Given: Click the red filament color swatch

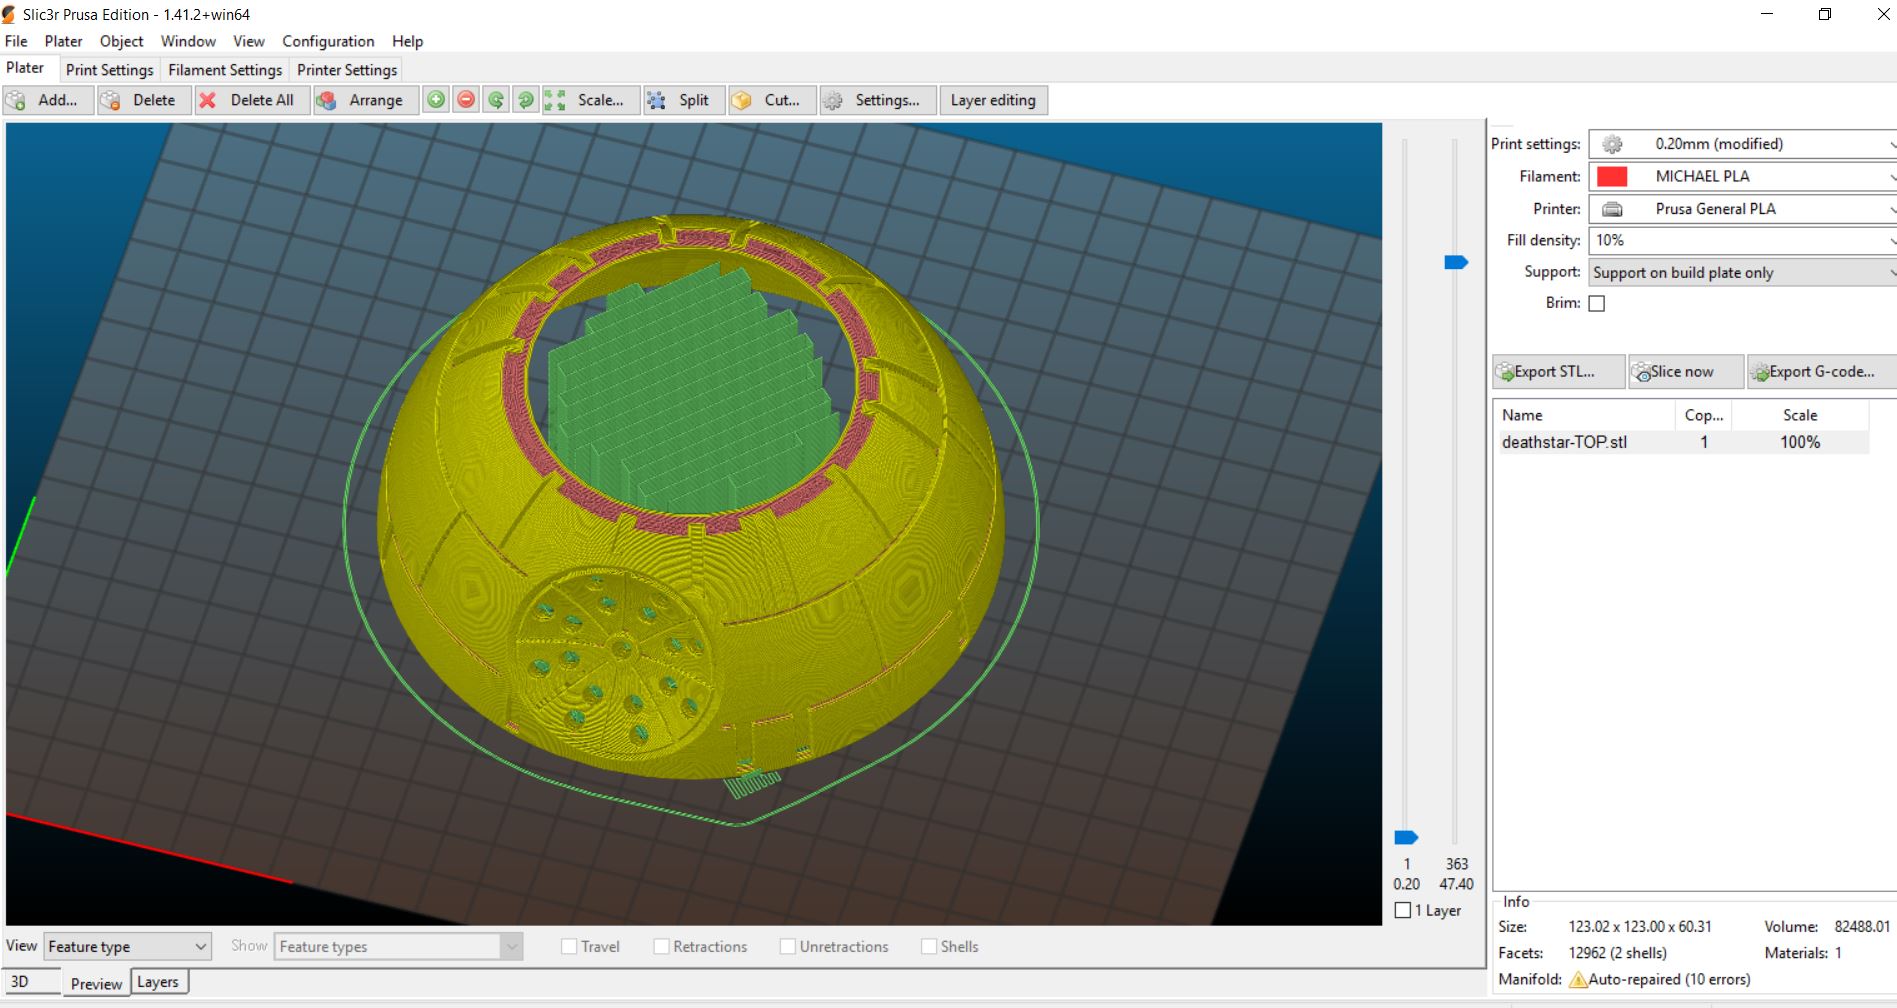Looking at the screenshot, I should (1612, 176).
